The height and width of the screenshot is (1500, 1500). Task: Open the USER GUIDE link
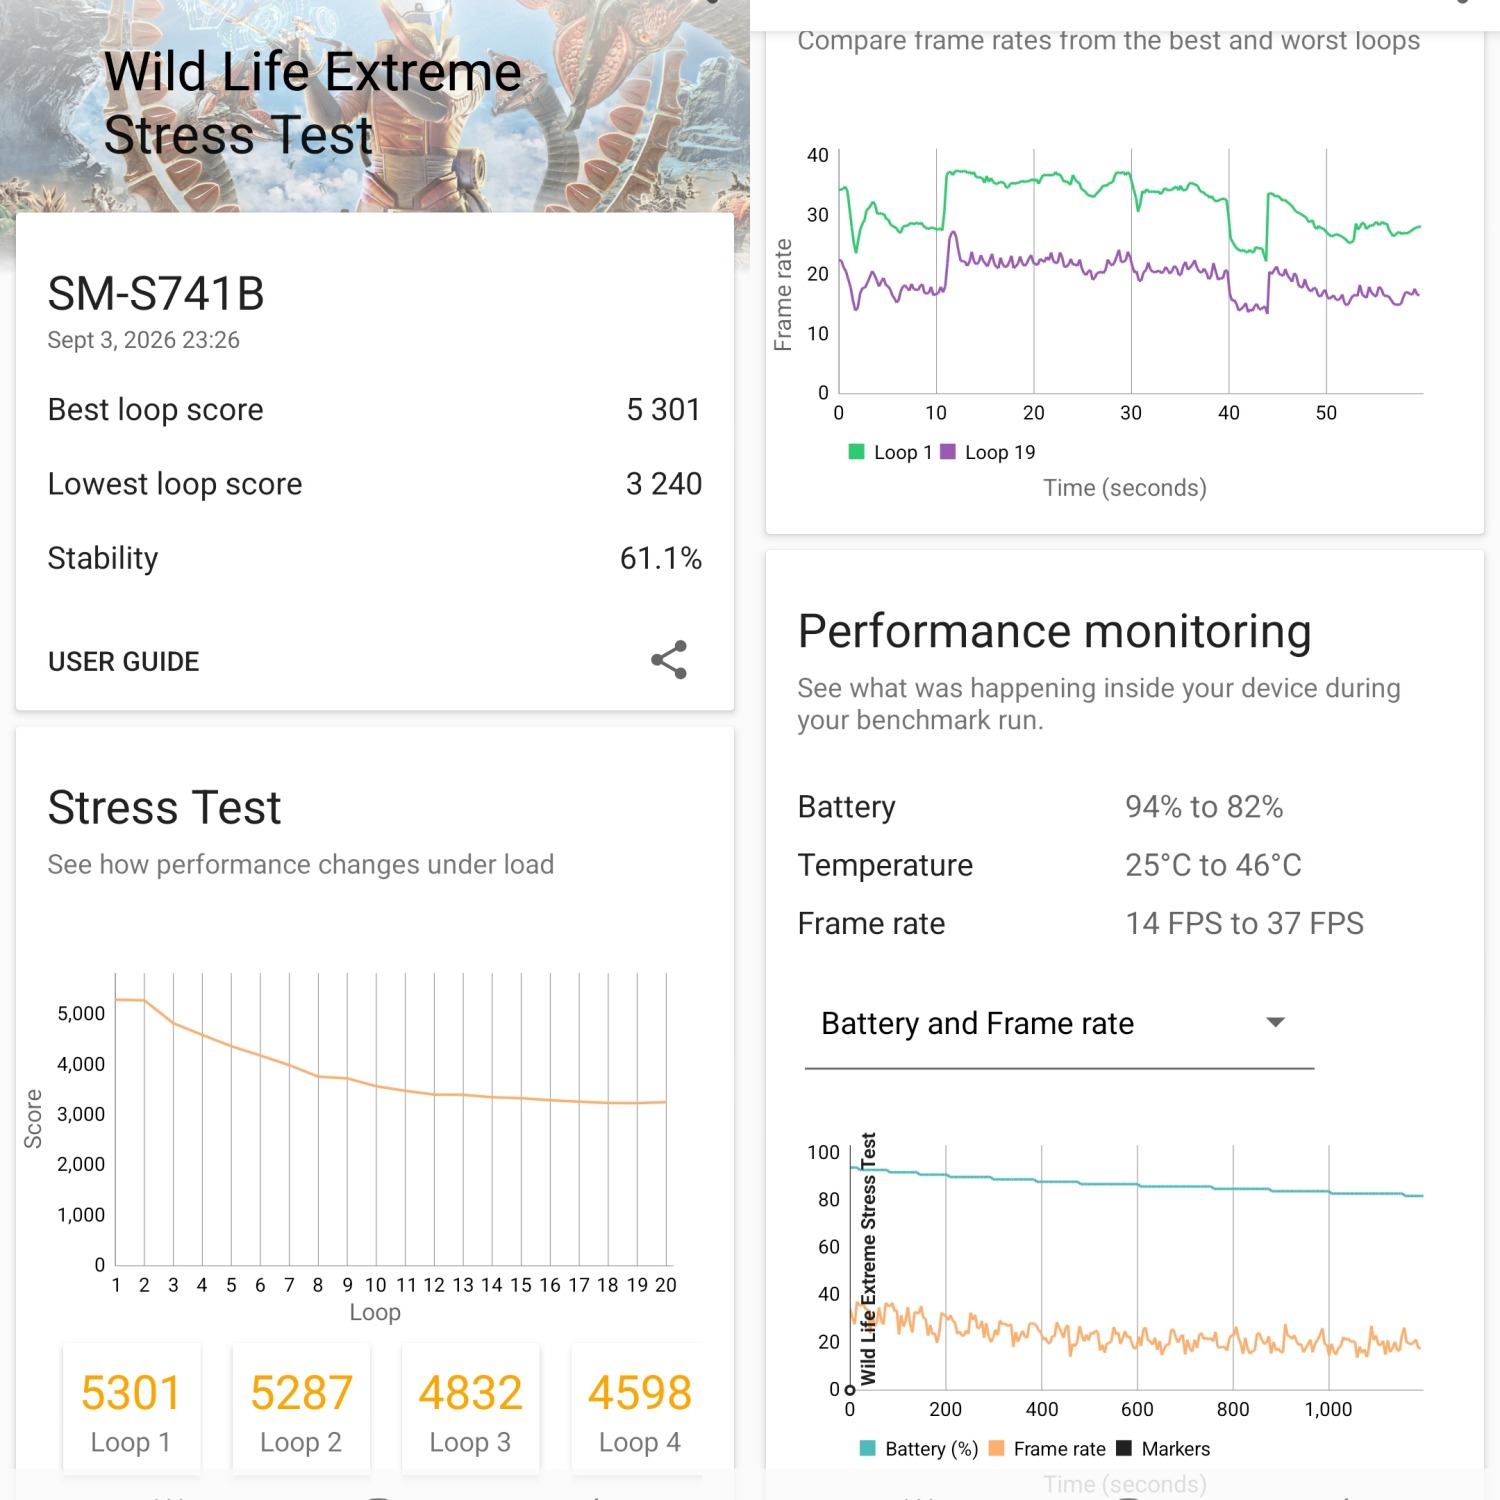pos(124,662)
